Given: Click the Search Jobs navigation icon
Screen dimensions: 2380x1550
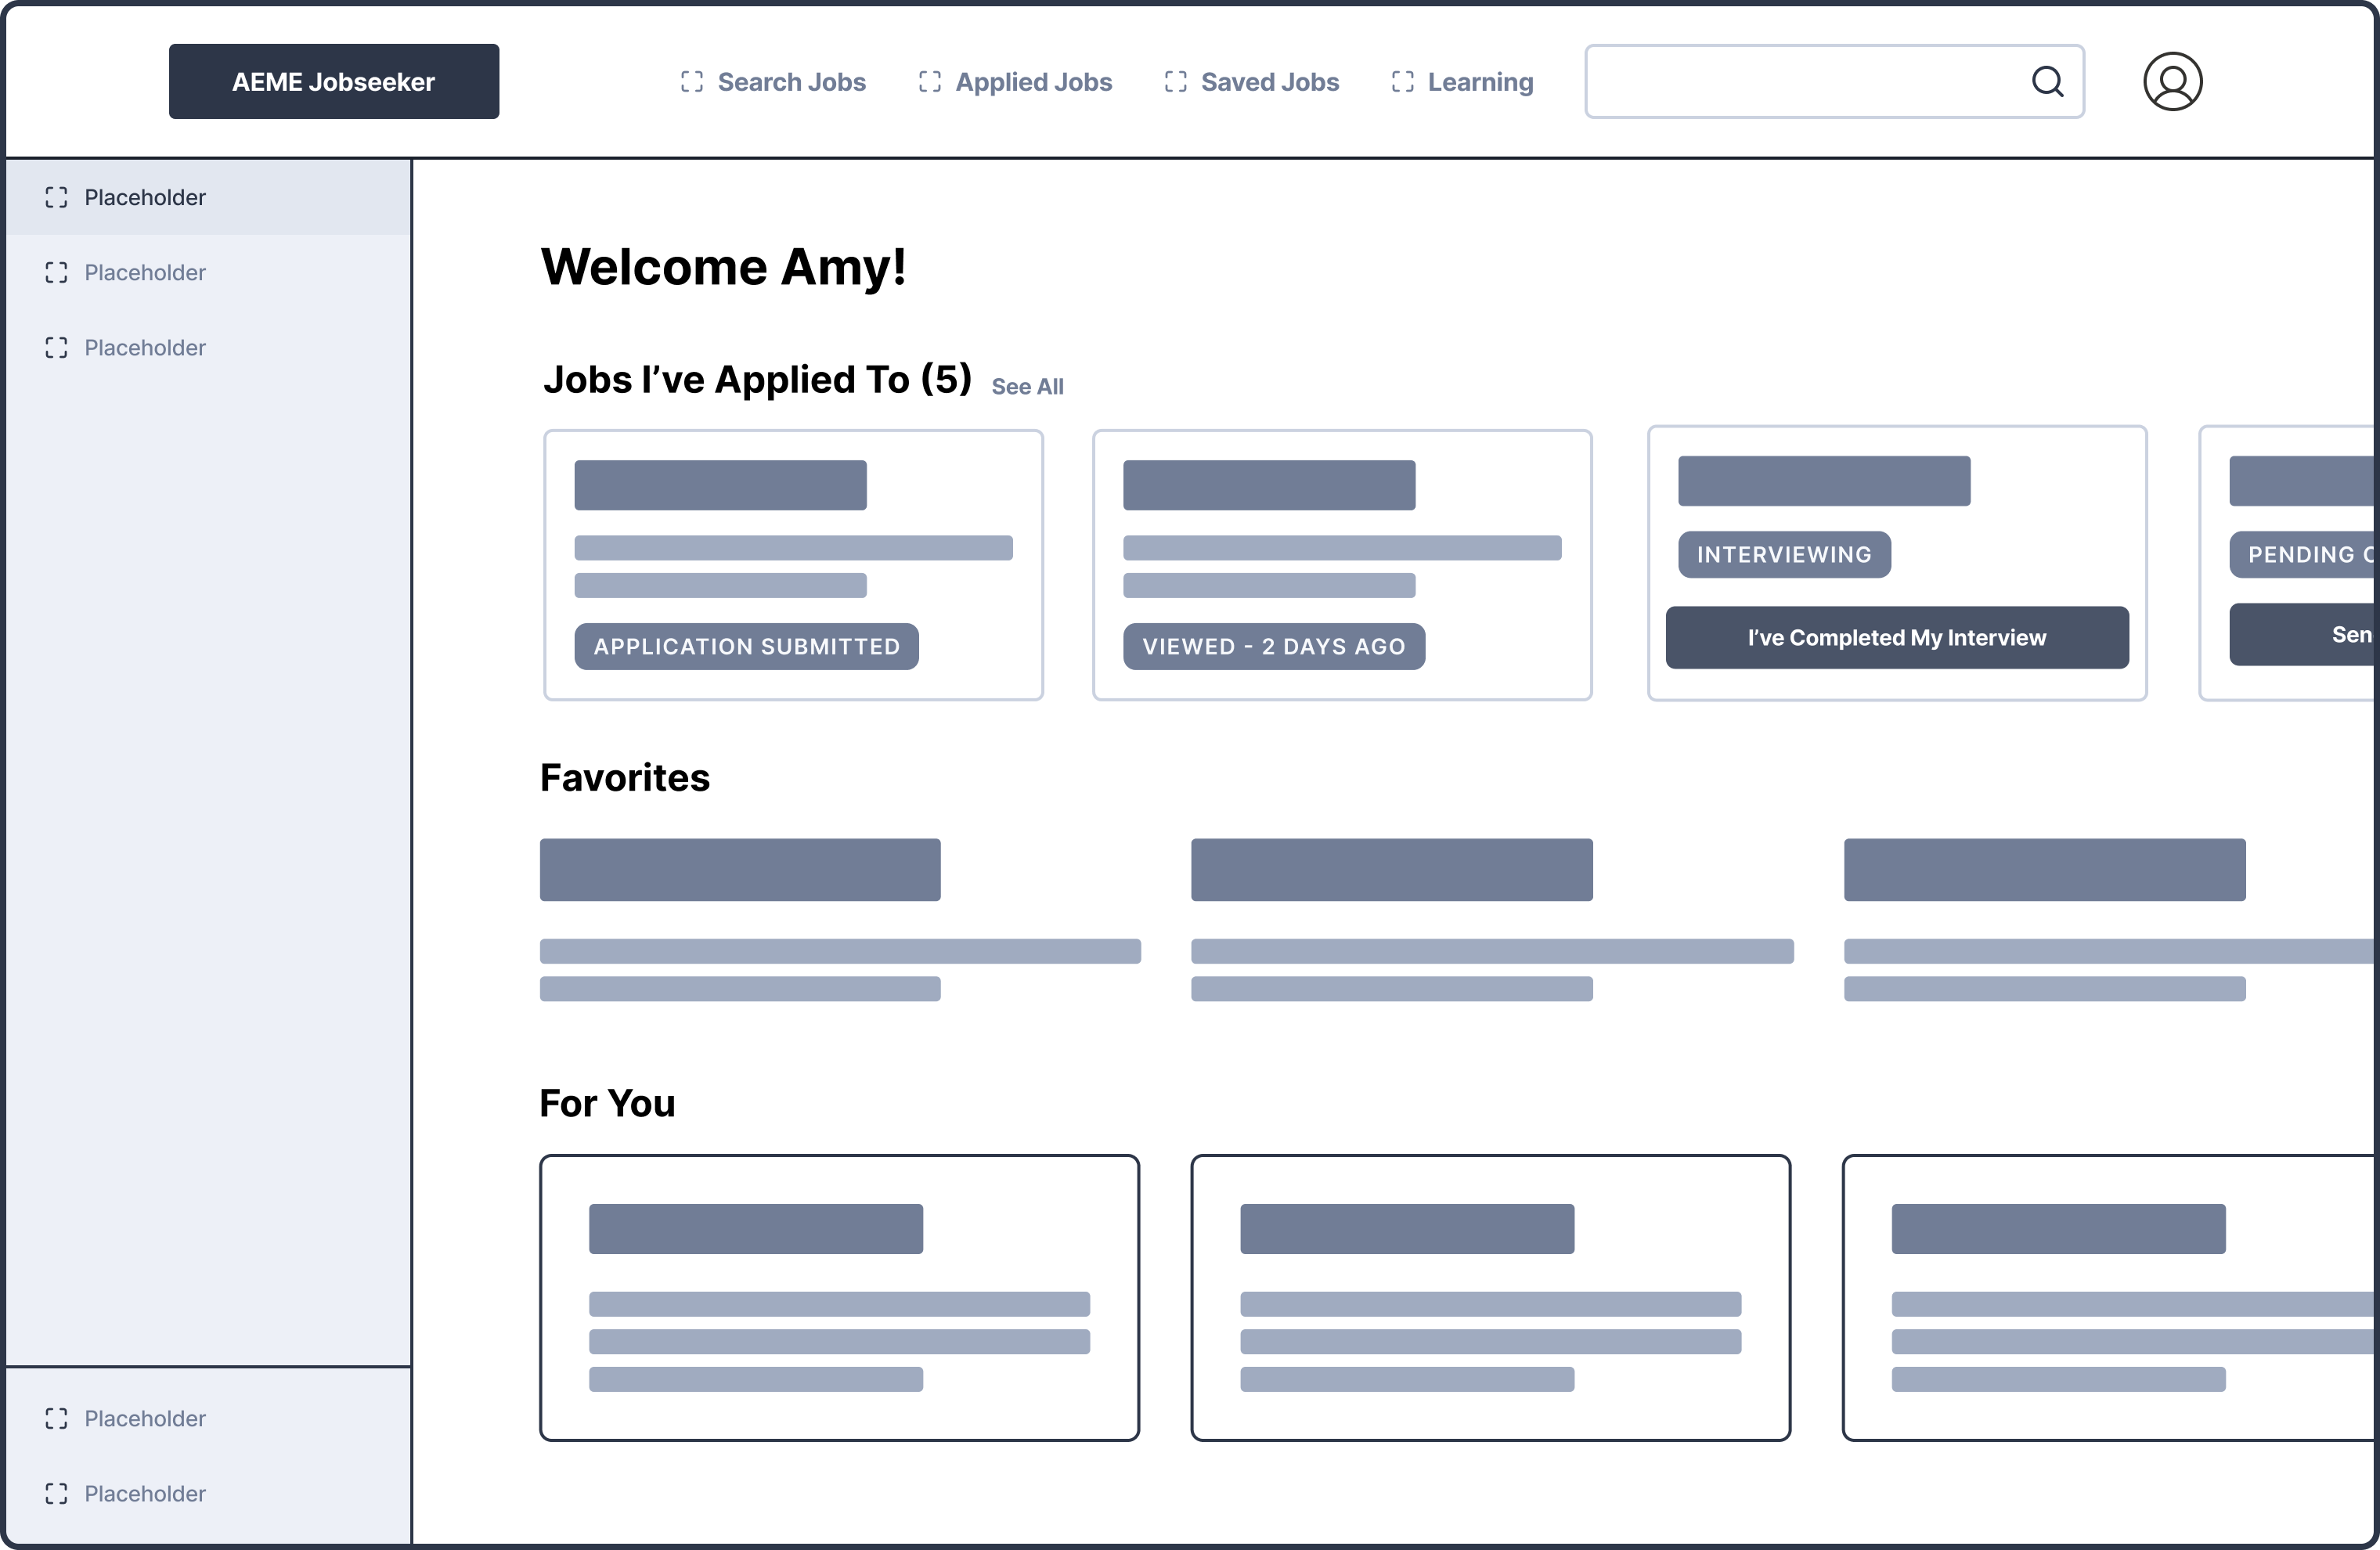Looking at the screenshot, I should click(x=691, y=82).
